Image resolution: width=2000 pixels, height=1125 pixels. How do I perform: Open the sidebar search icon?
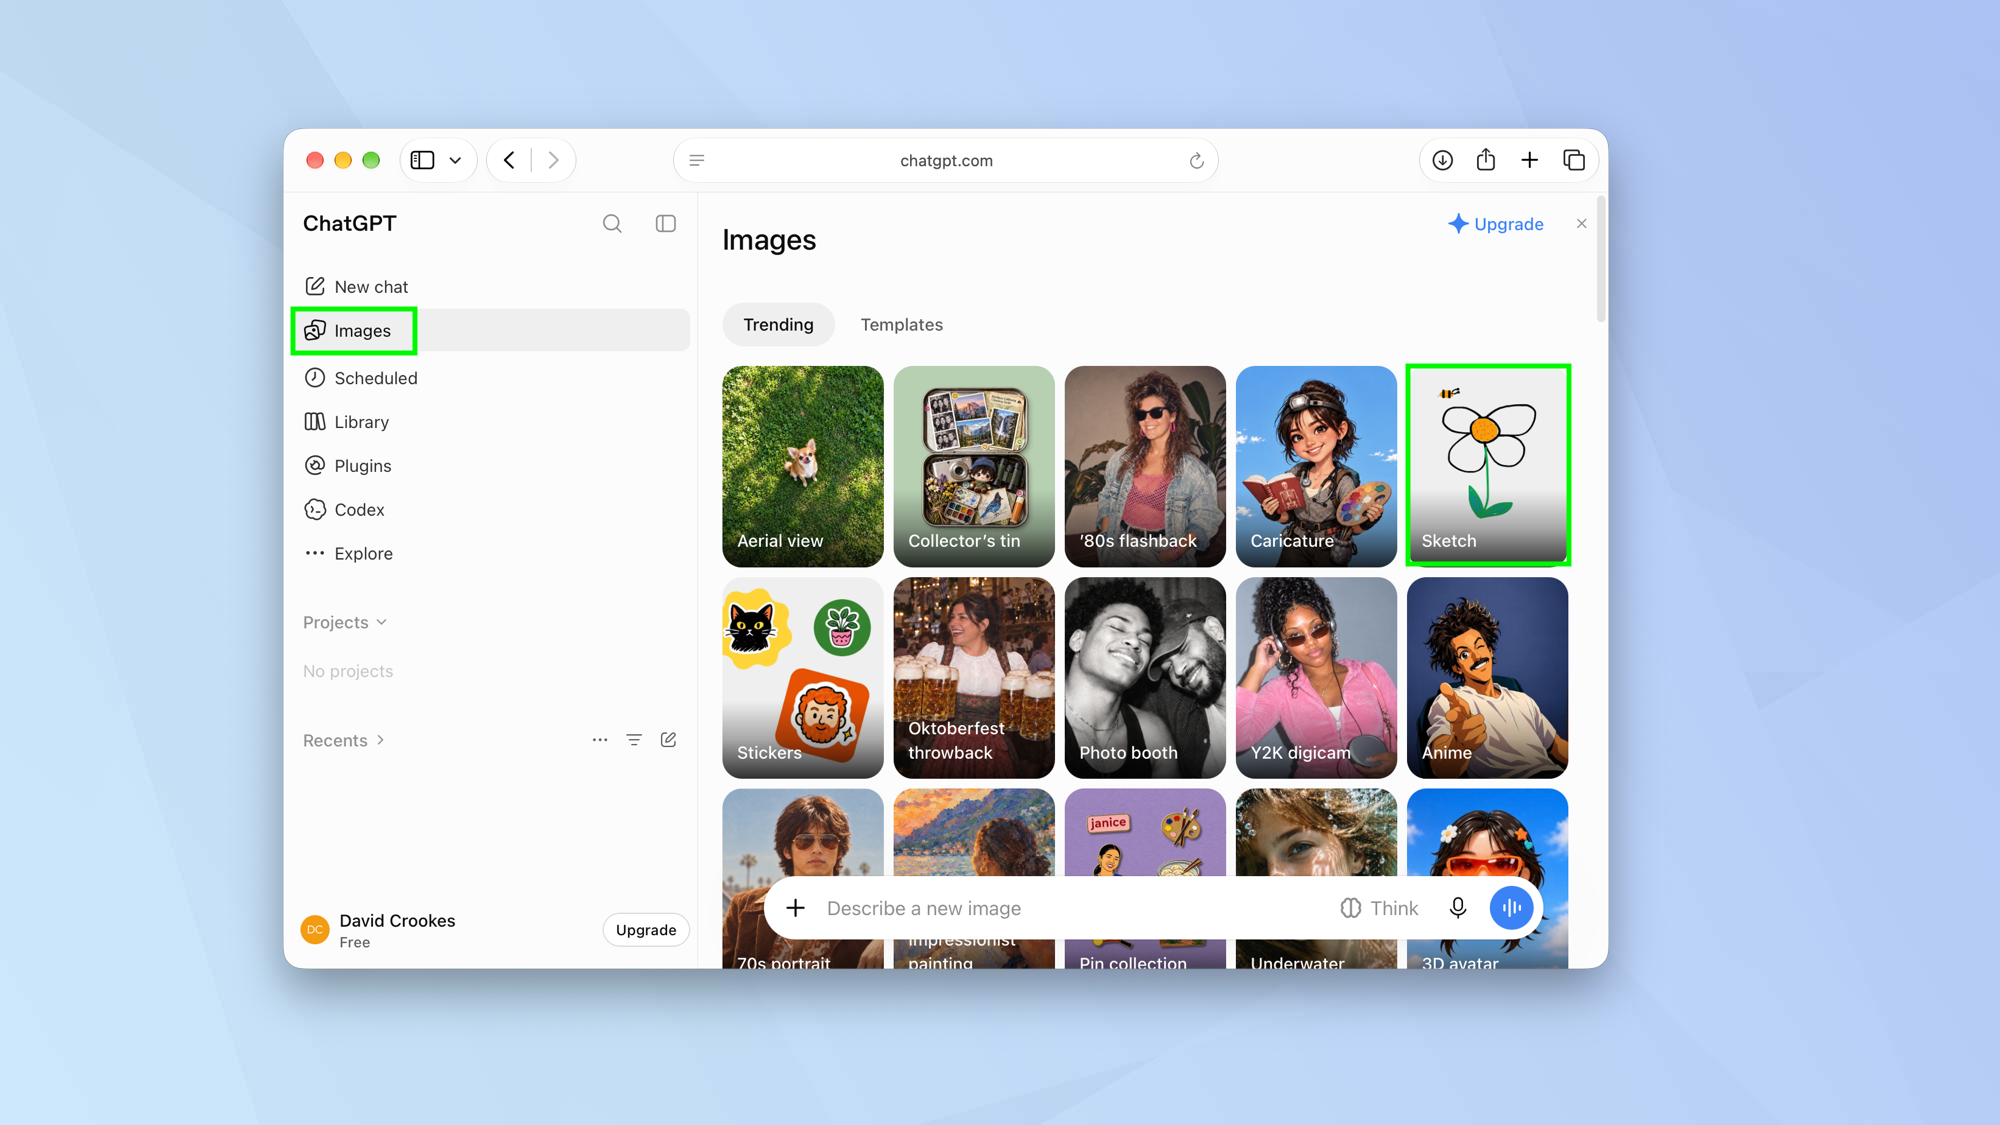click(x=612, y=224)
